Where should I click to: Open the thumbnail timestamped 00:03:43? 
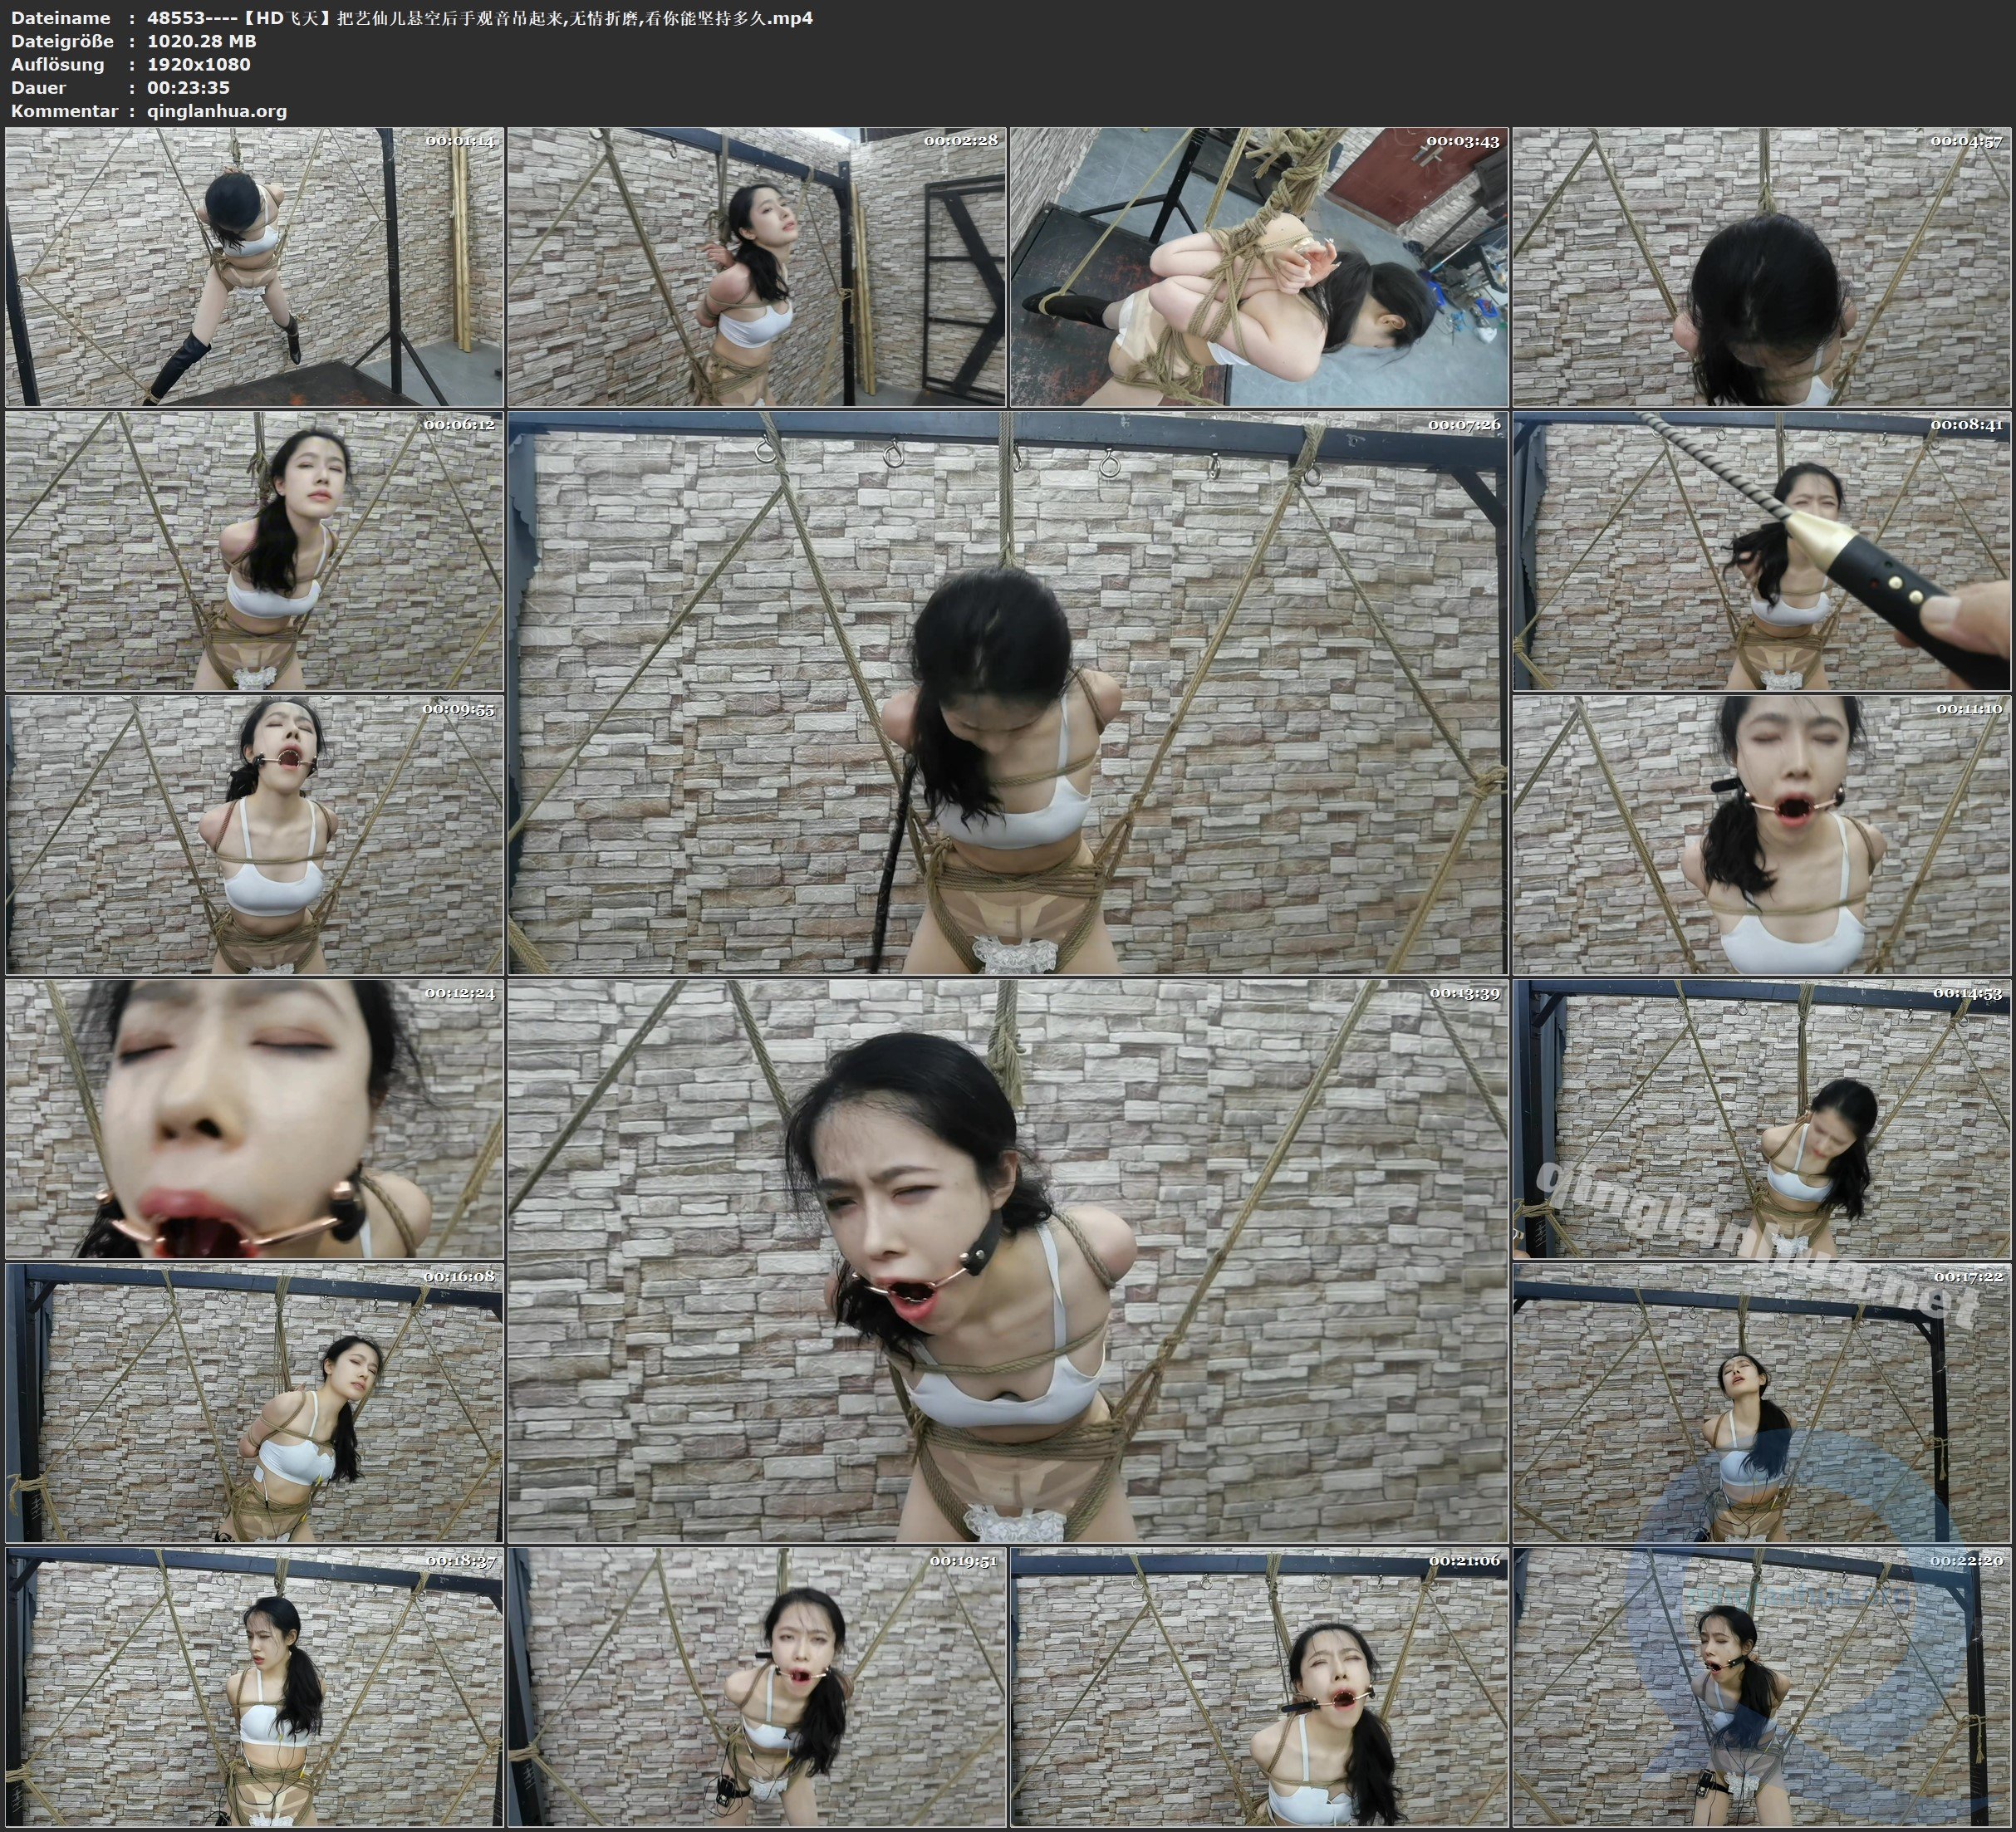1259,266
